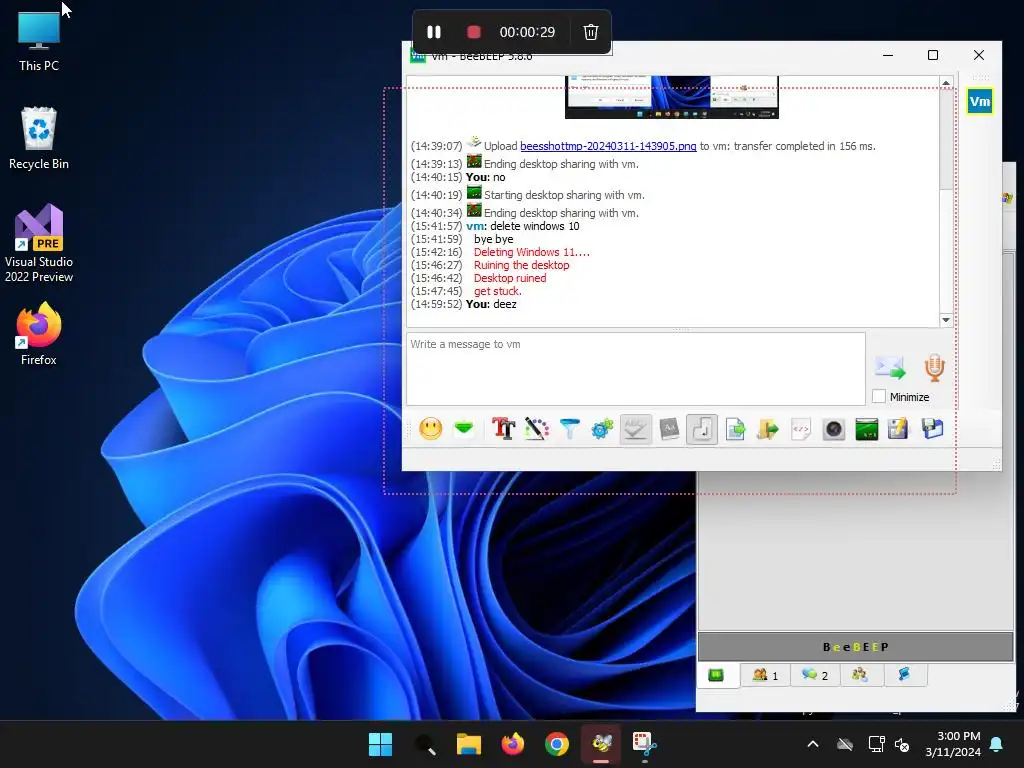Image resolution: width=1024 pixels, height=768 pixels.
Task: Click the 'vm: delete windows 10' message
Action: pos(522,226)
